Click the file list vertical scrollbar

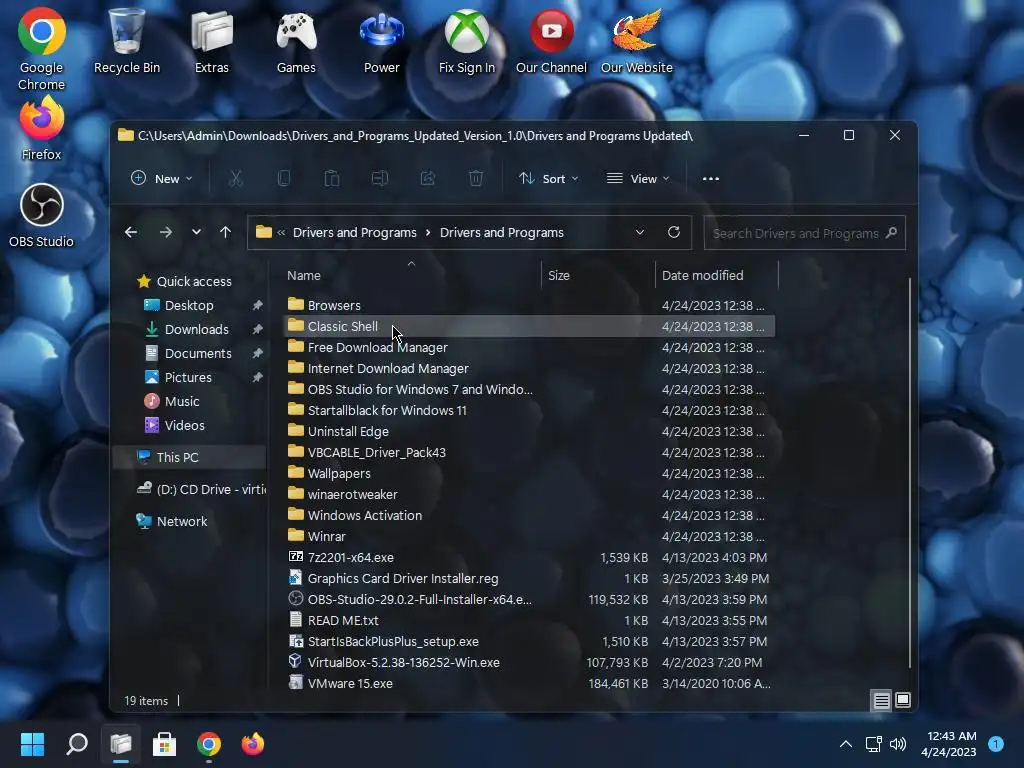(910, 473)
